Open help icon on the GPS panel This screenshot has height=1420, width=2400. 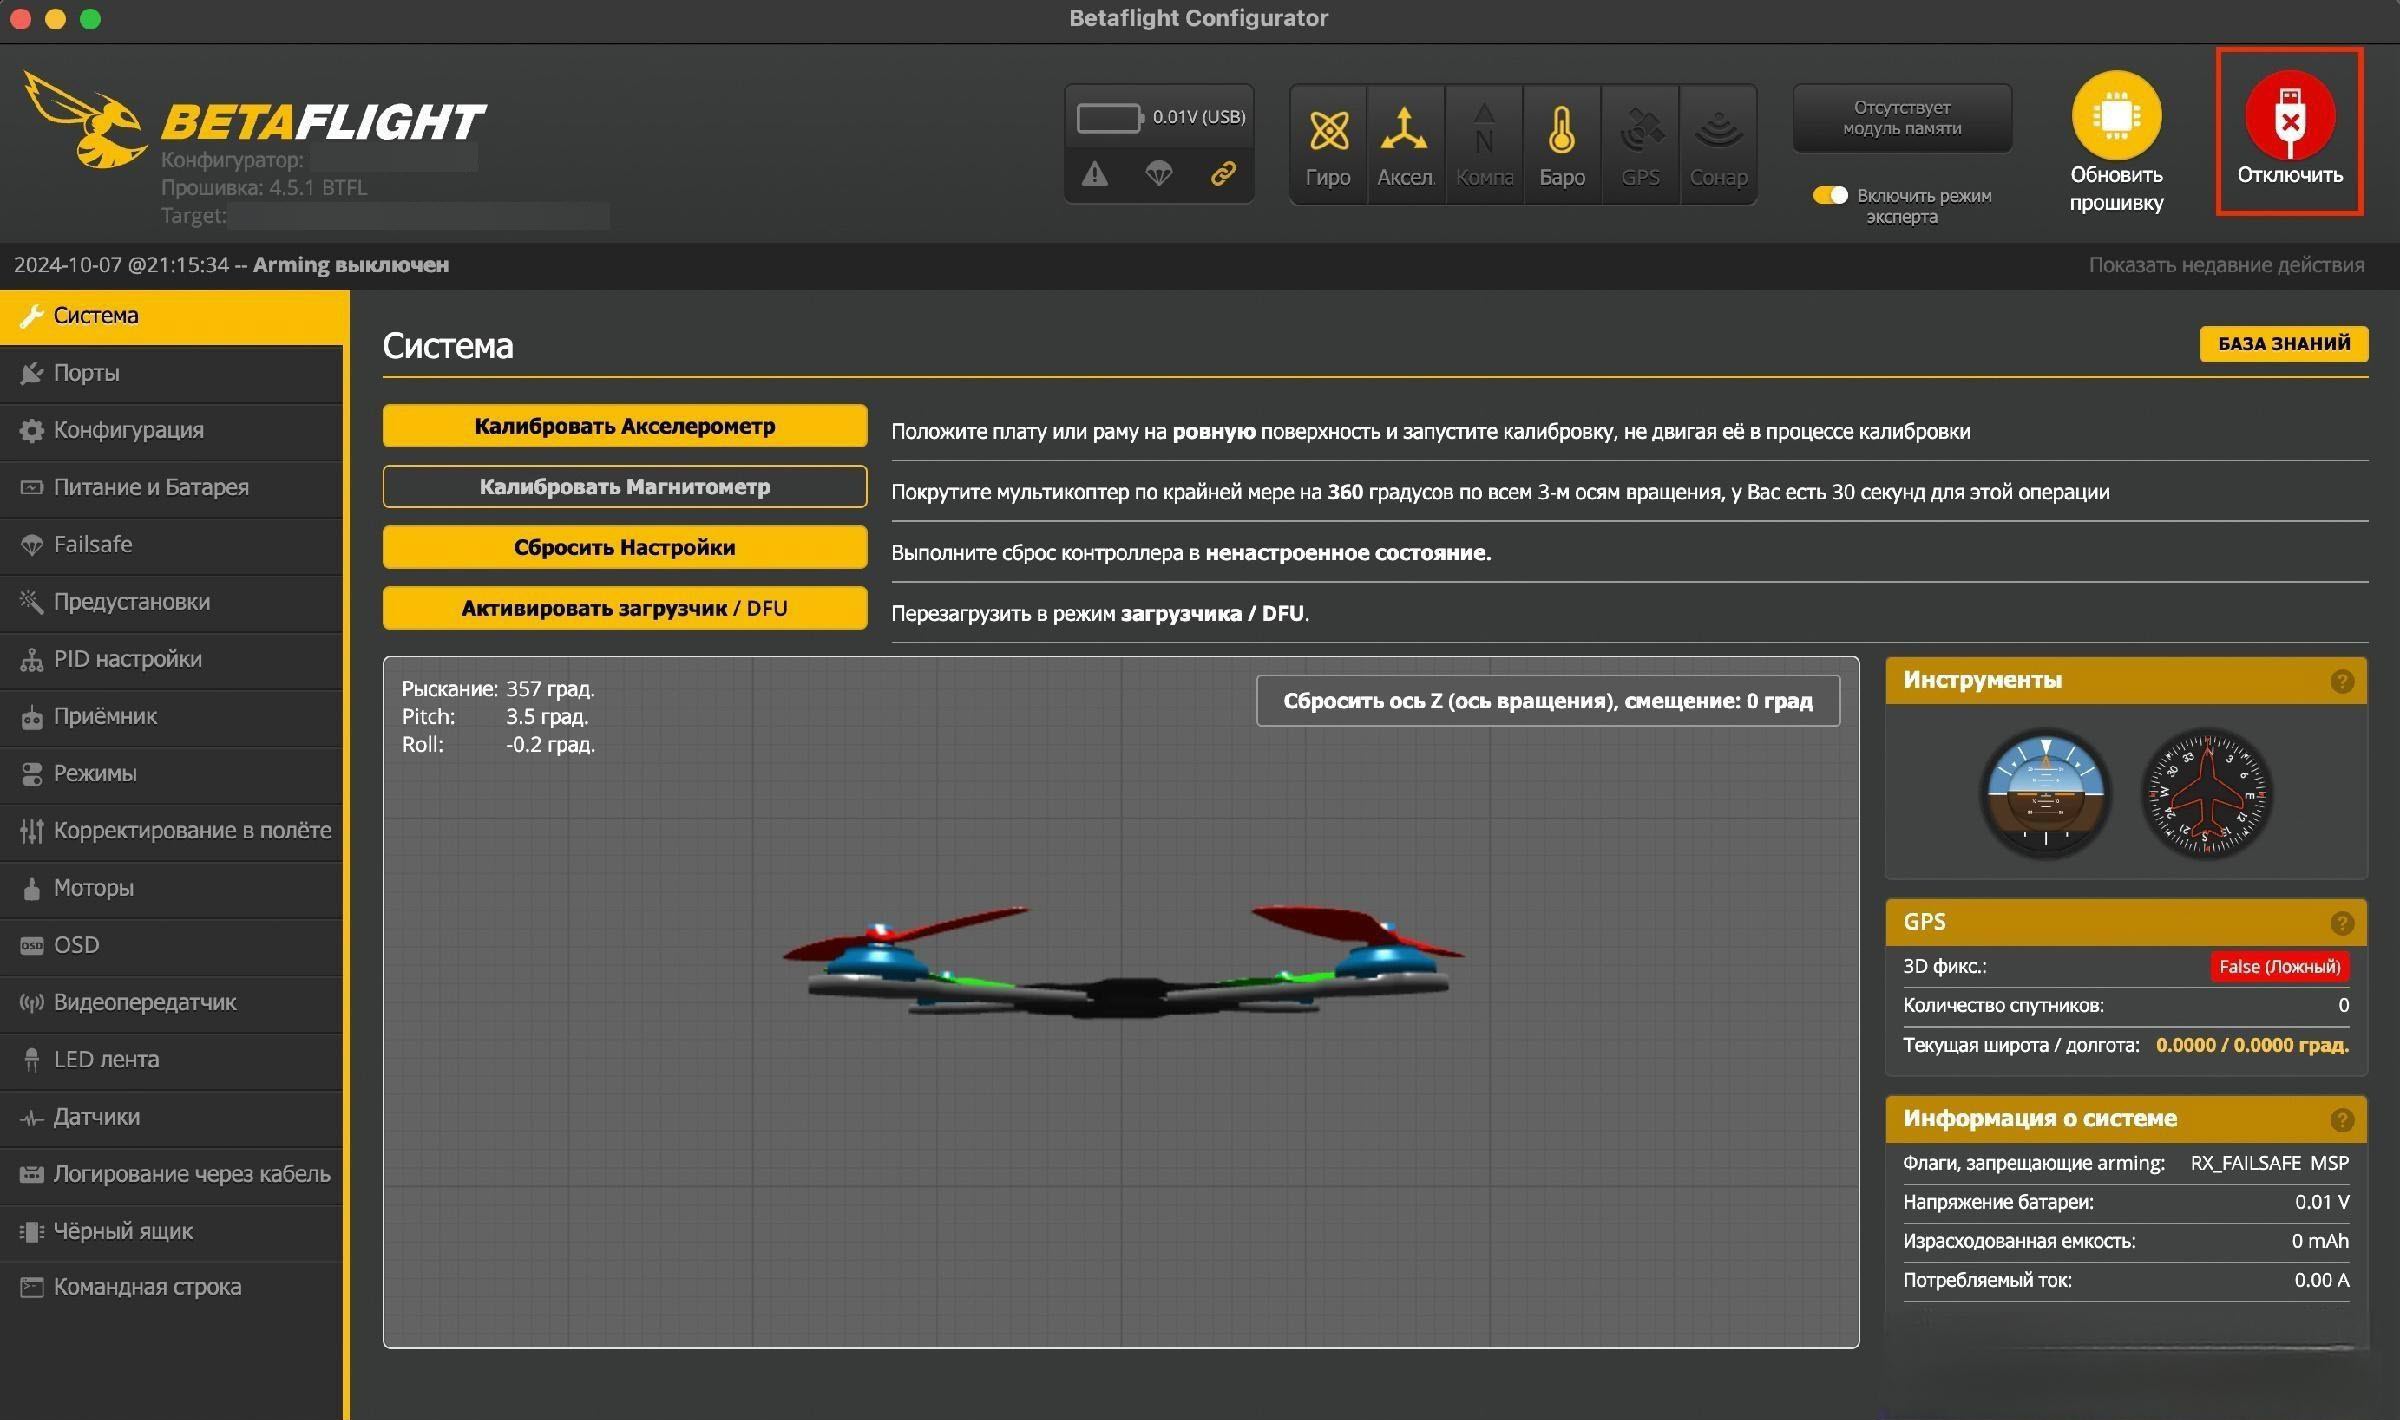[x=2341, y=923]
